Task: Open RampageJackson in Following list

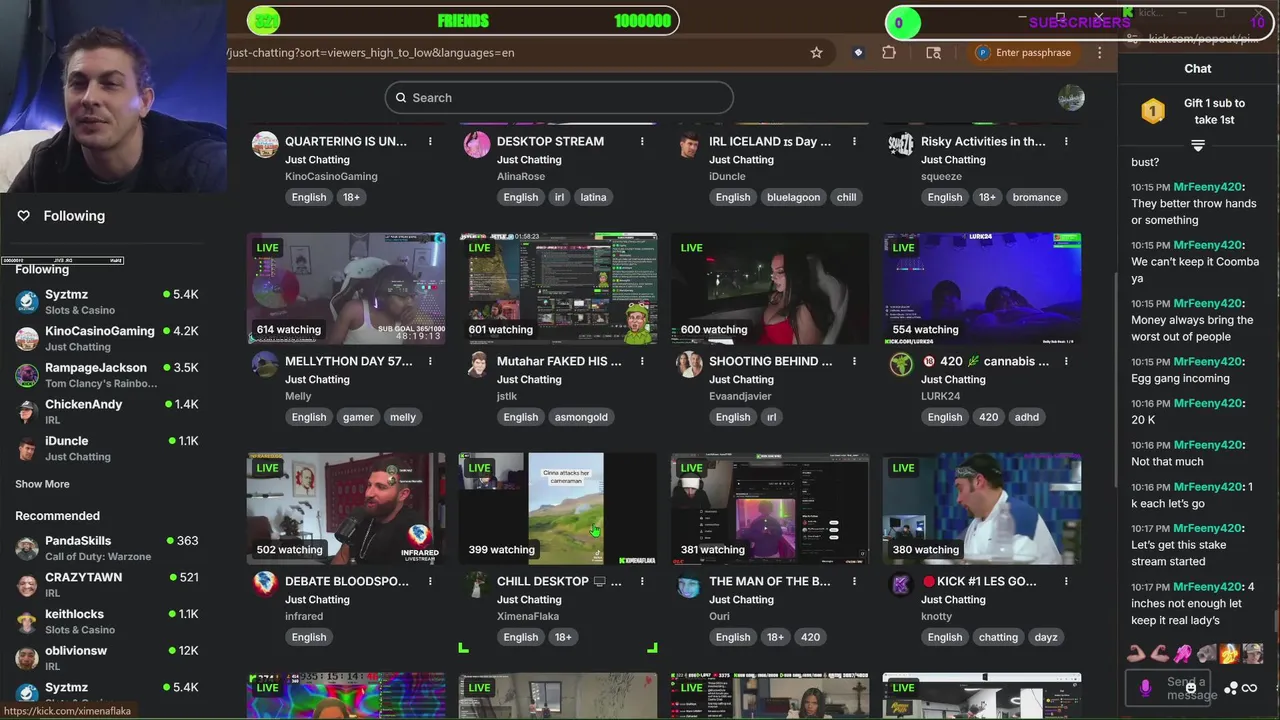Action: coord(107,375)
